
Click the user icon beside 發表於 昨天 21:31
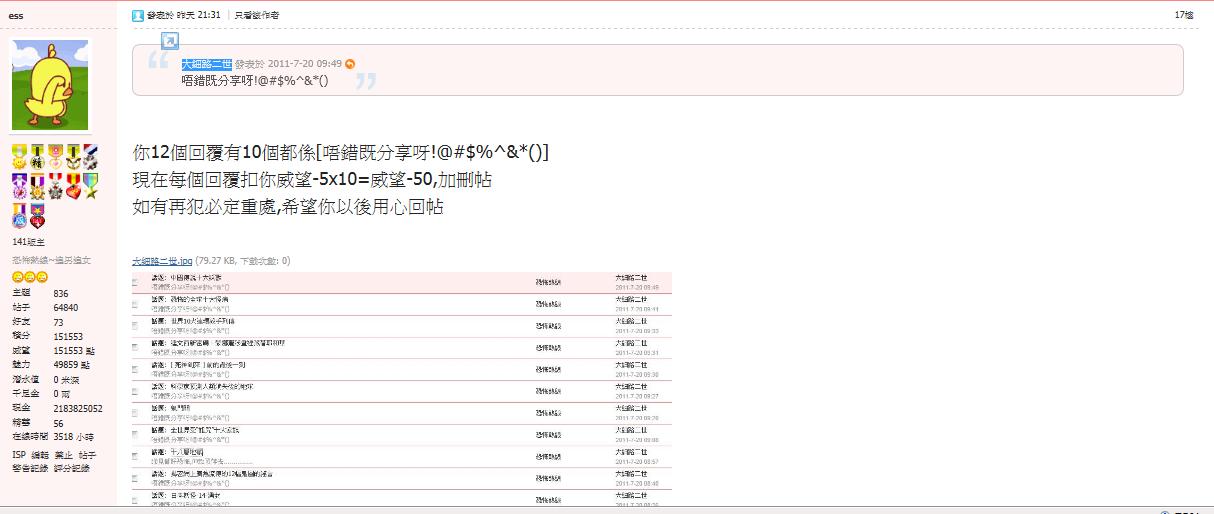point(138,16)
